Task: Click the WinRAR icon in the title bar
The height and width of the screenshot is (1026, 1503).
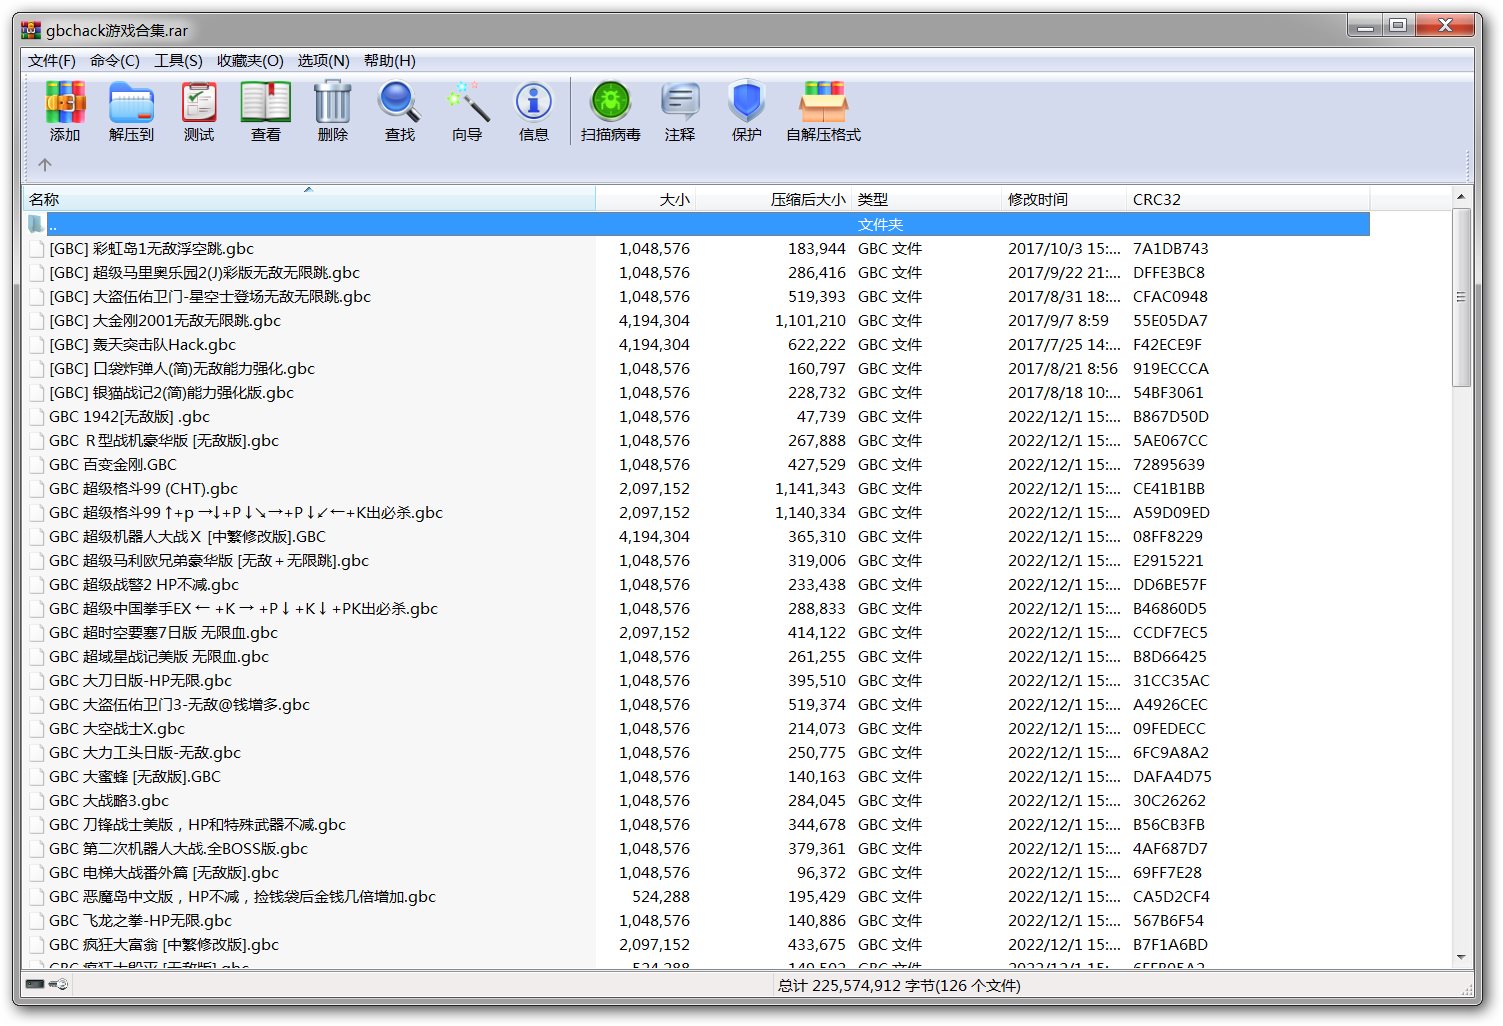Action: point(31,30)
